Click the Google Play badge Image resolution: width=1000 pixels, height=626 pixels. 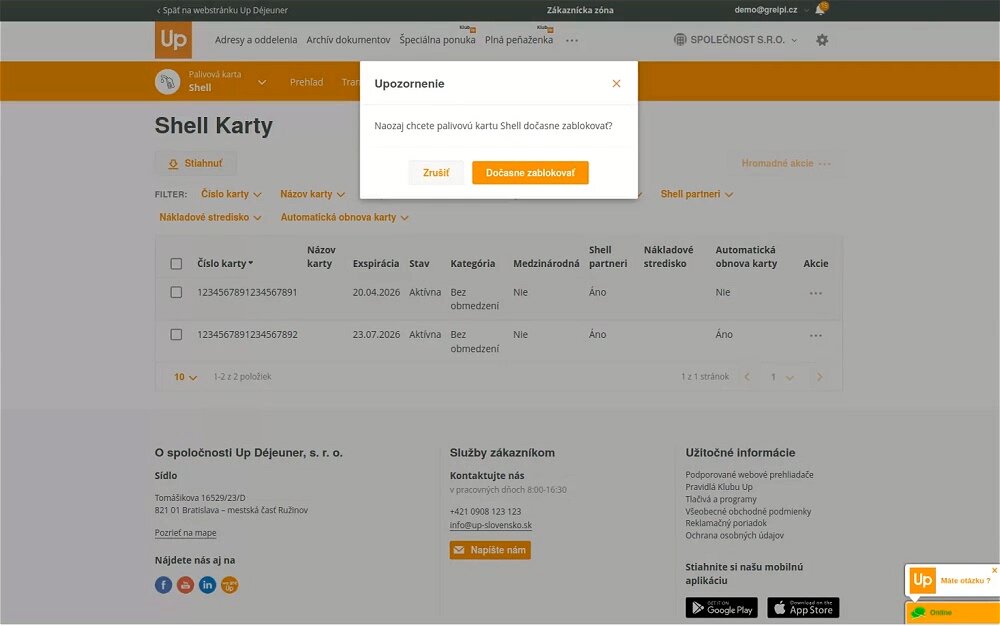pos(721,608)
